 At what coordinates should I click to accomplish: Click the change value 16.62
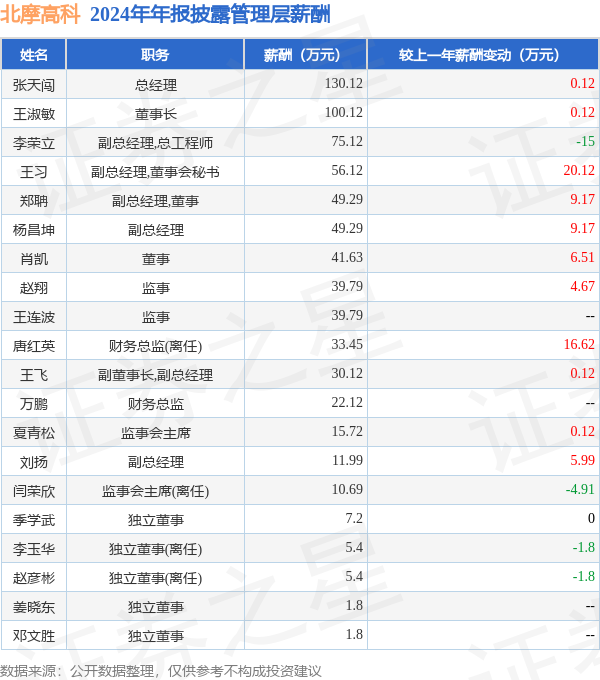pyautogui.click(x=579, y=345)
